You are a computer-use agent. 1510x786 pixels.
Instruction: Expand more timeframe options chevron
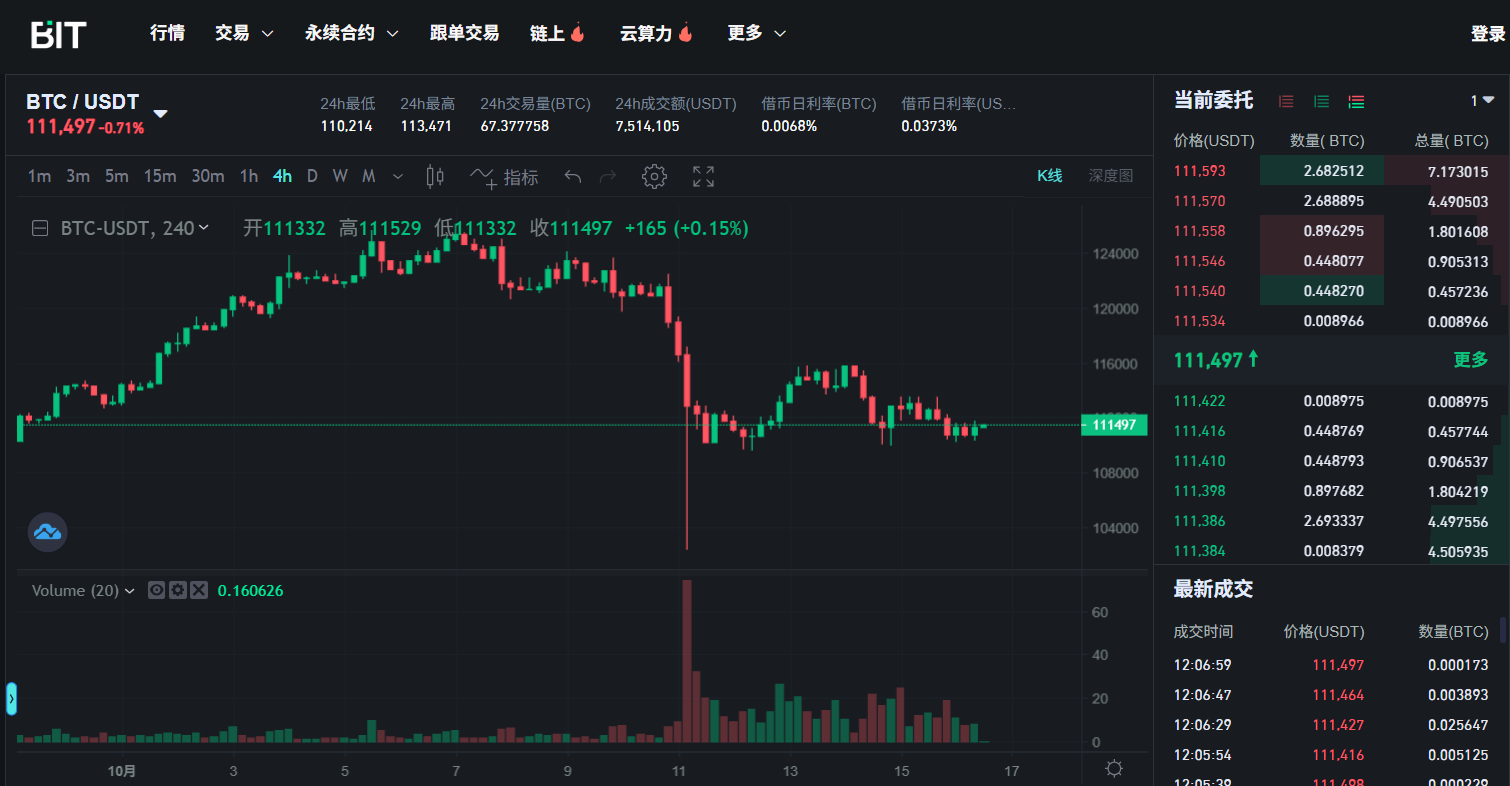click(398, 177)
